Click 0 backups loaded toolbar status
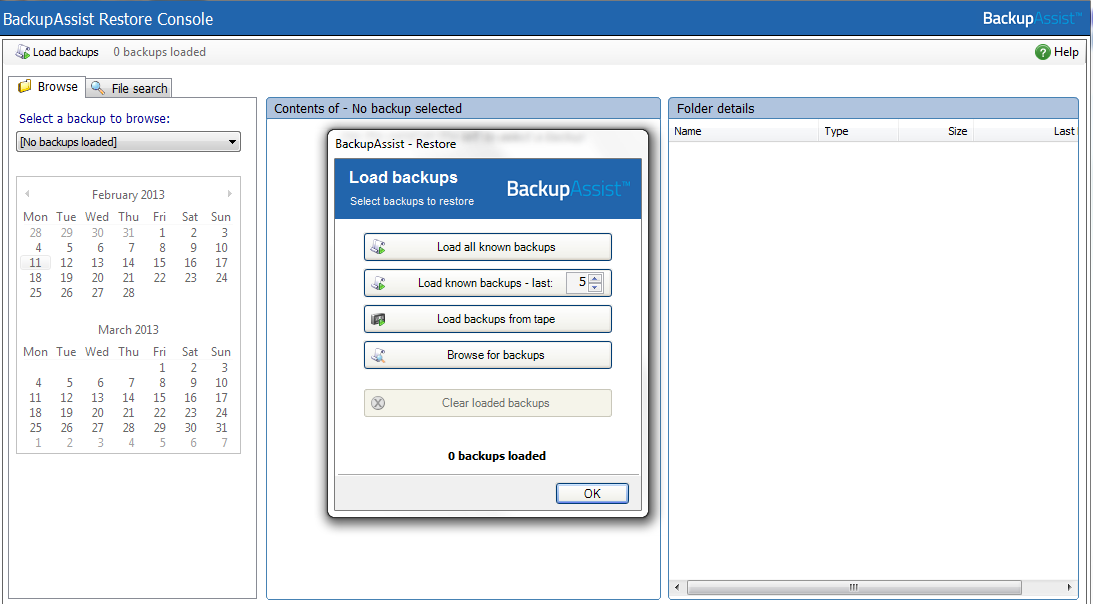1093x604 pixels. [160, 52]
